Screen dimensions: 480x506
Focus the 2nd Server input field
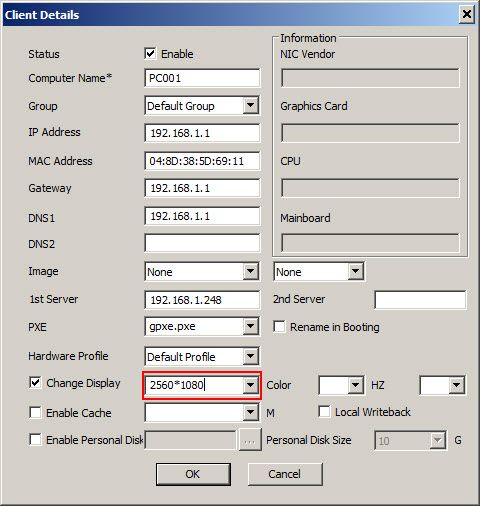point(420,300)
